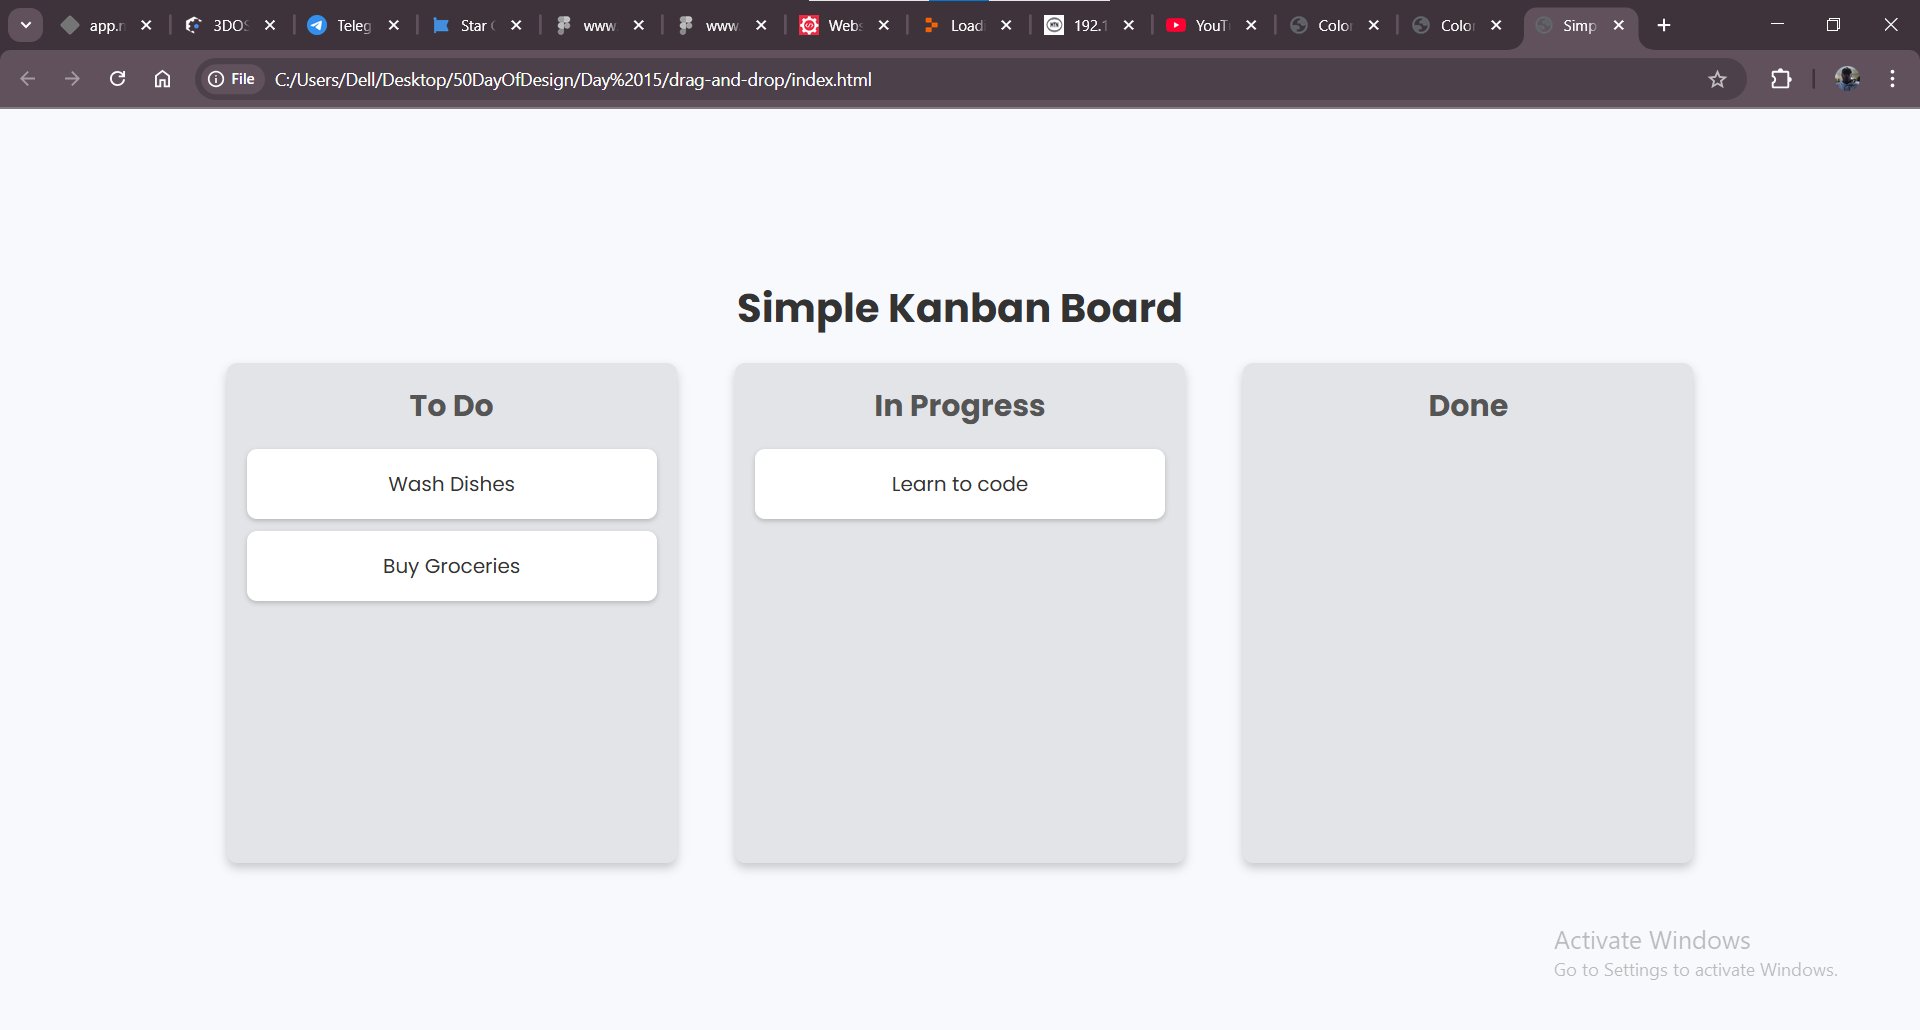Close the 3DOS tab
The image size is (1920, 1030).
coord(270,25)
